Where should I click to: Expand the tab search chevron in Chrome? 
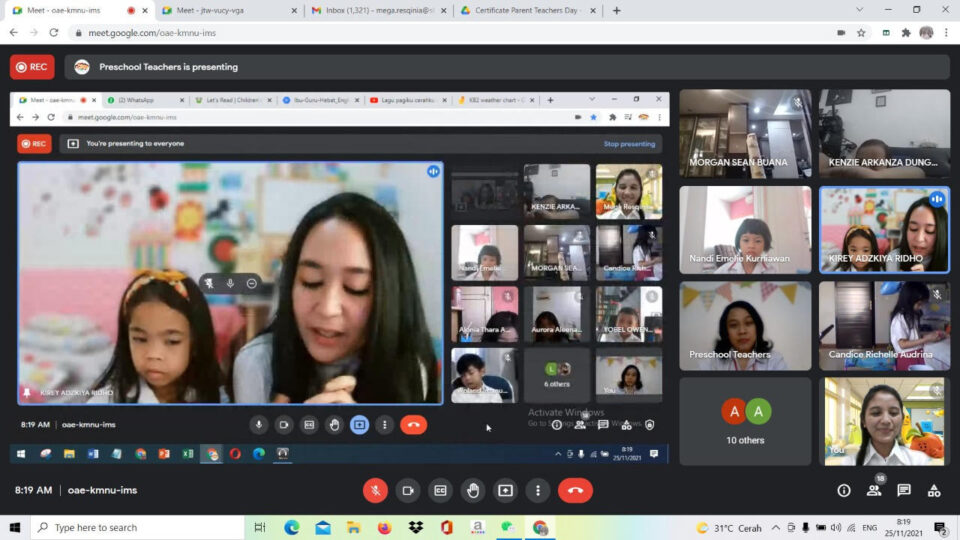pyautogui.click(x=860, y=10)
